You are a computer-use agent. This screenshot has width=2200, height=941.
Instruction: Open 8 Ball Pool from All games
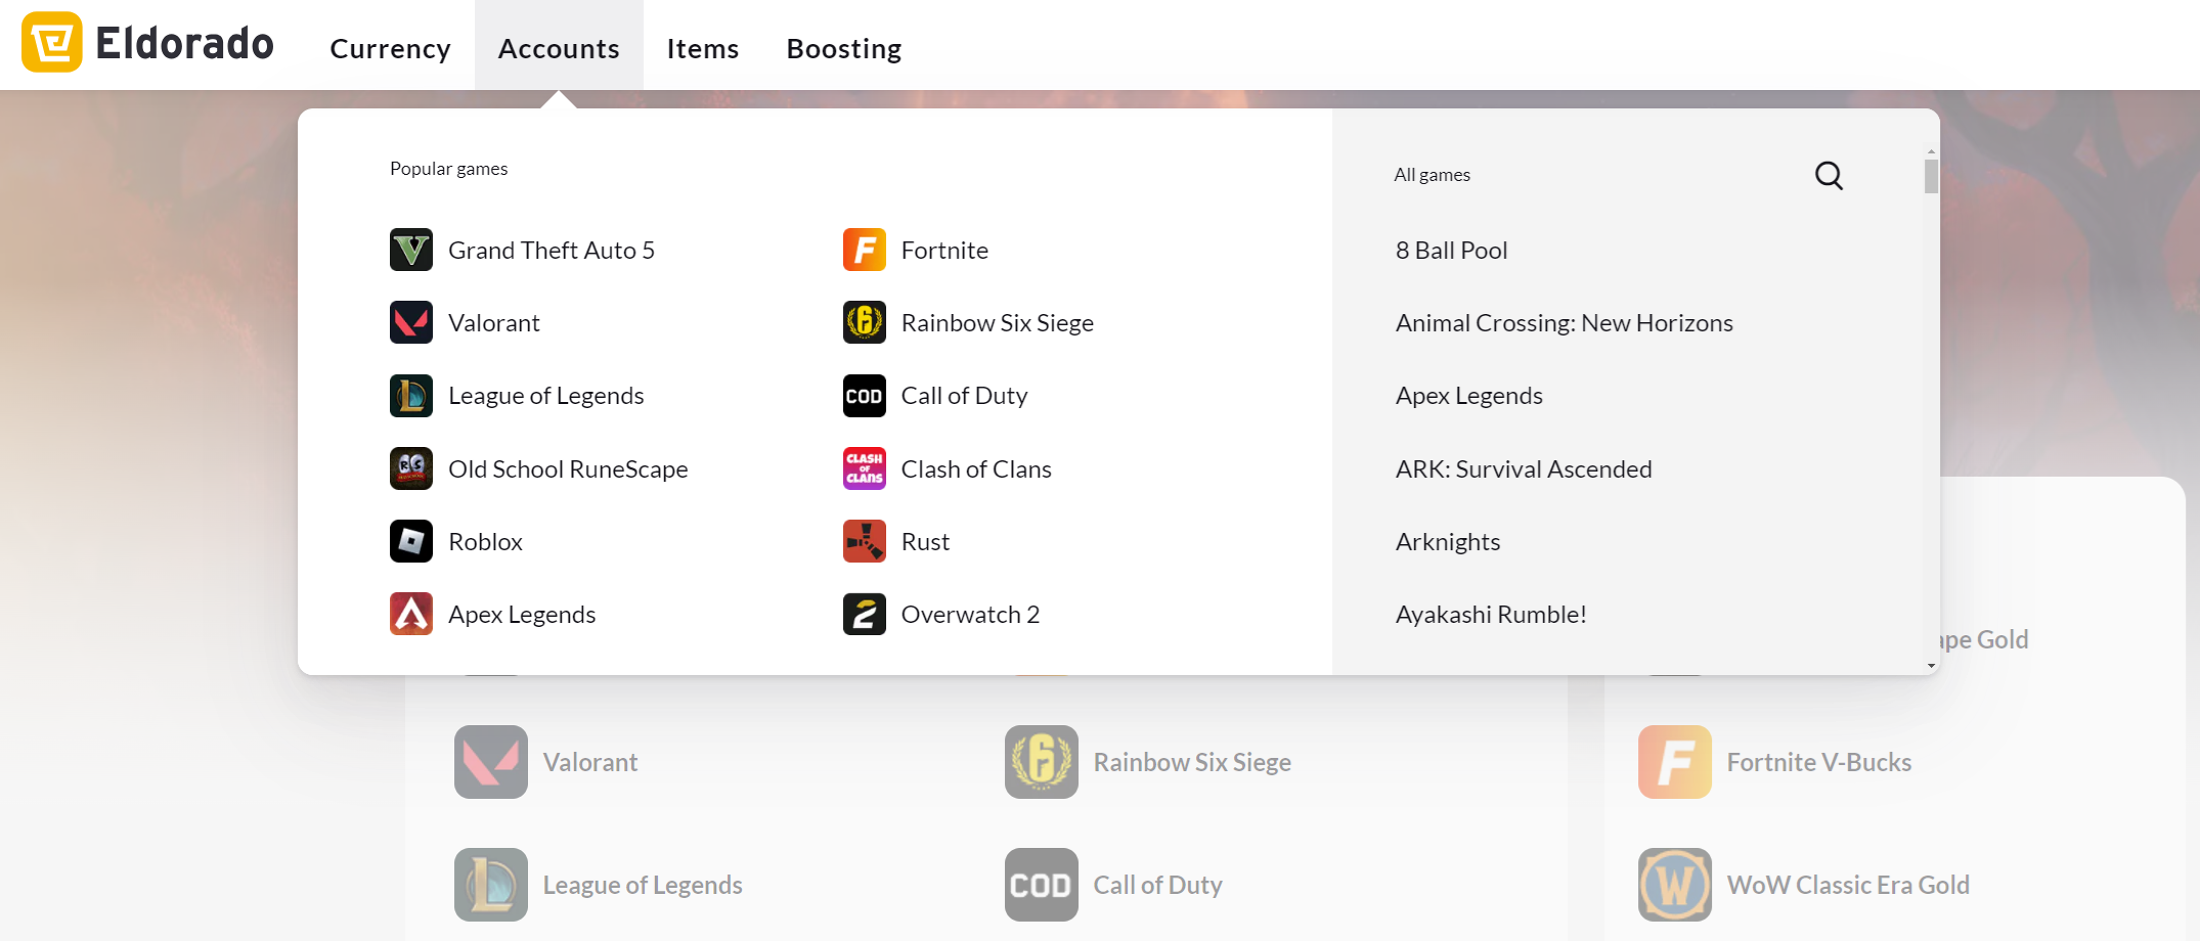point(1451,250)
